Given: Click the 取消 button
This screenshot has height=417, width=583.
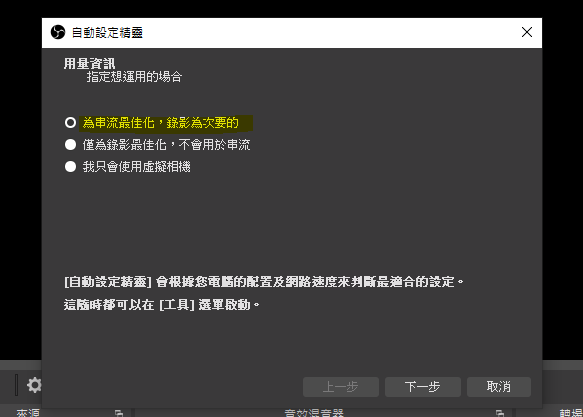Looking at the screenshot, I should [x=499, y=387].
